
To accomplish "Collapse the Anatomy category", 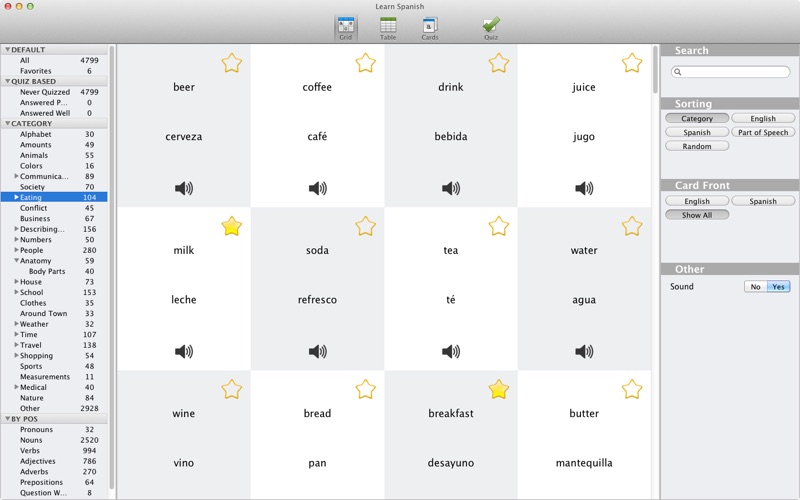I will [16, 261].
